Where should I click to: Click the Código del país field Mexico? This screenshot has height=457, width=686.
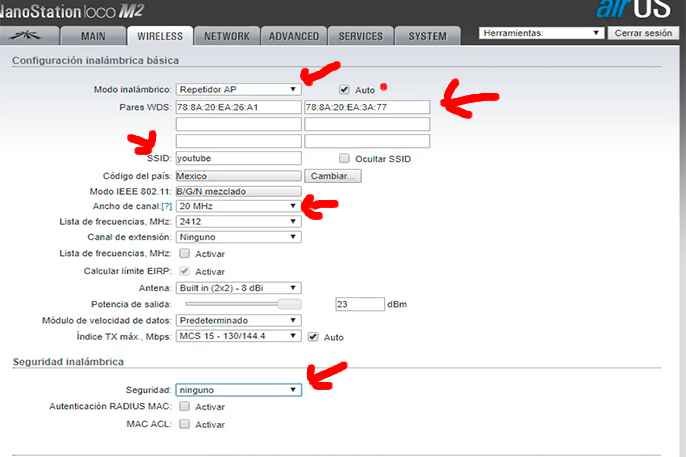tap(238, 176)
